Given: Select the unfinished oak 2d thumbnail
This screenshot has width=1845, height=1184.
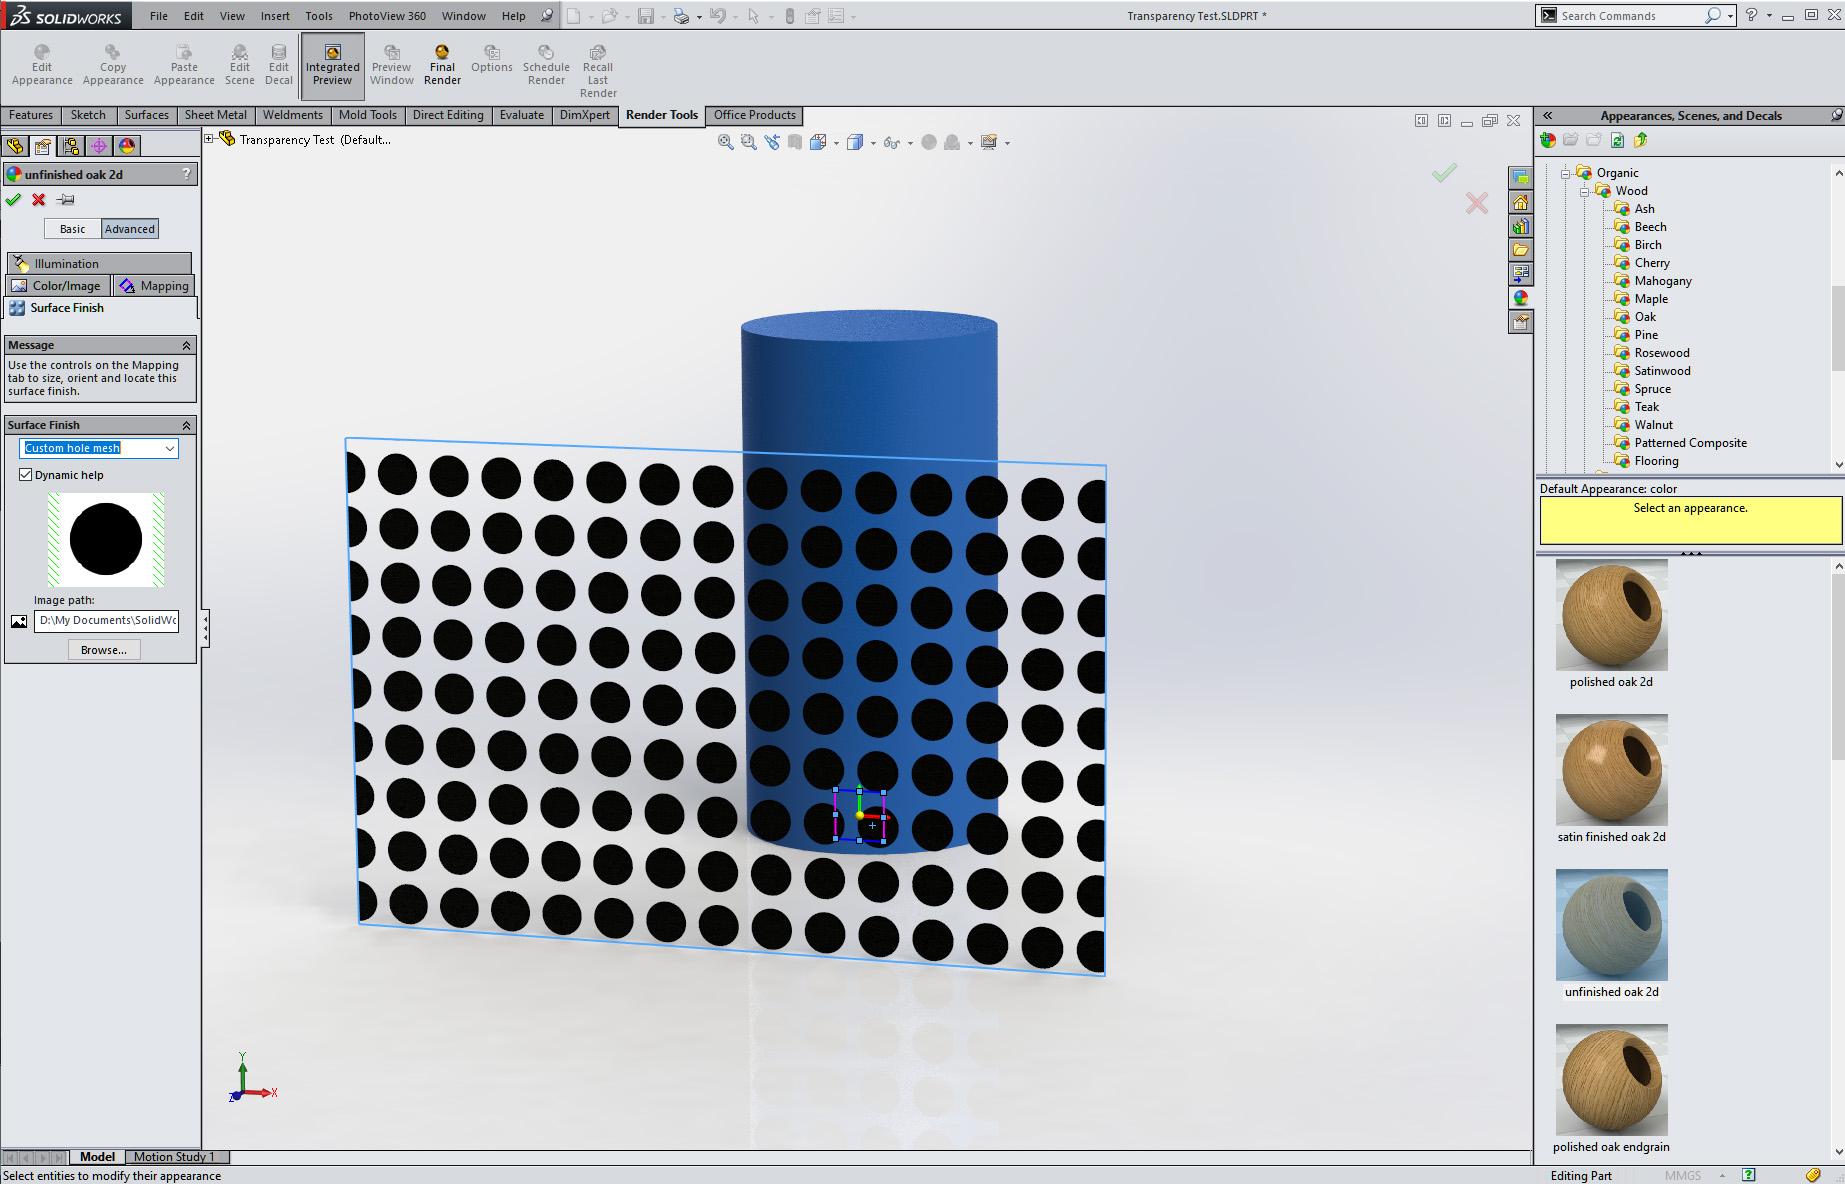Looking at the screenshot, I should click(1610, 925).
